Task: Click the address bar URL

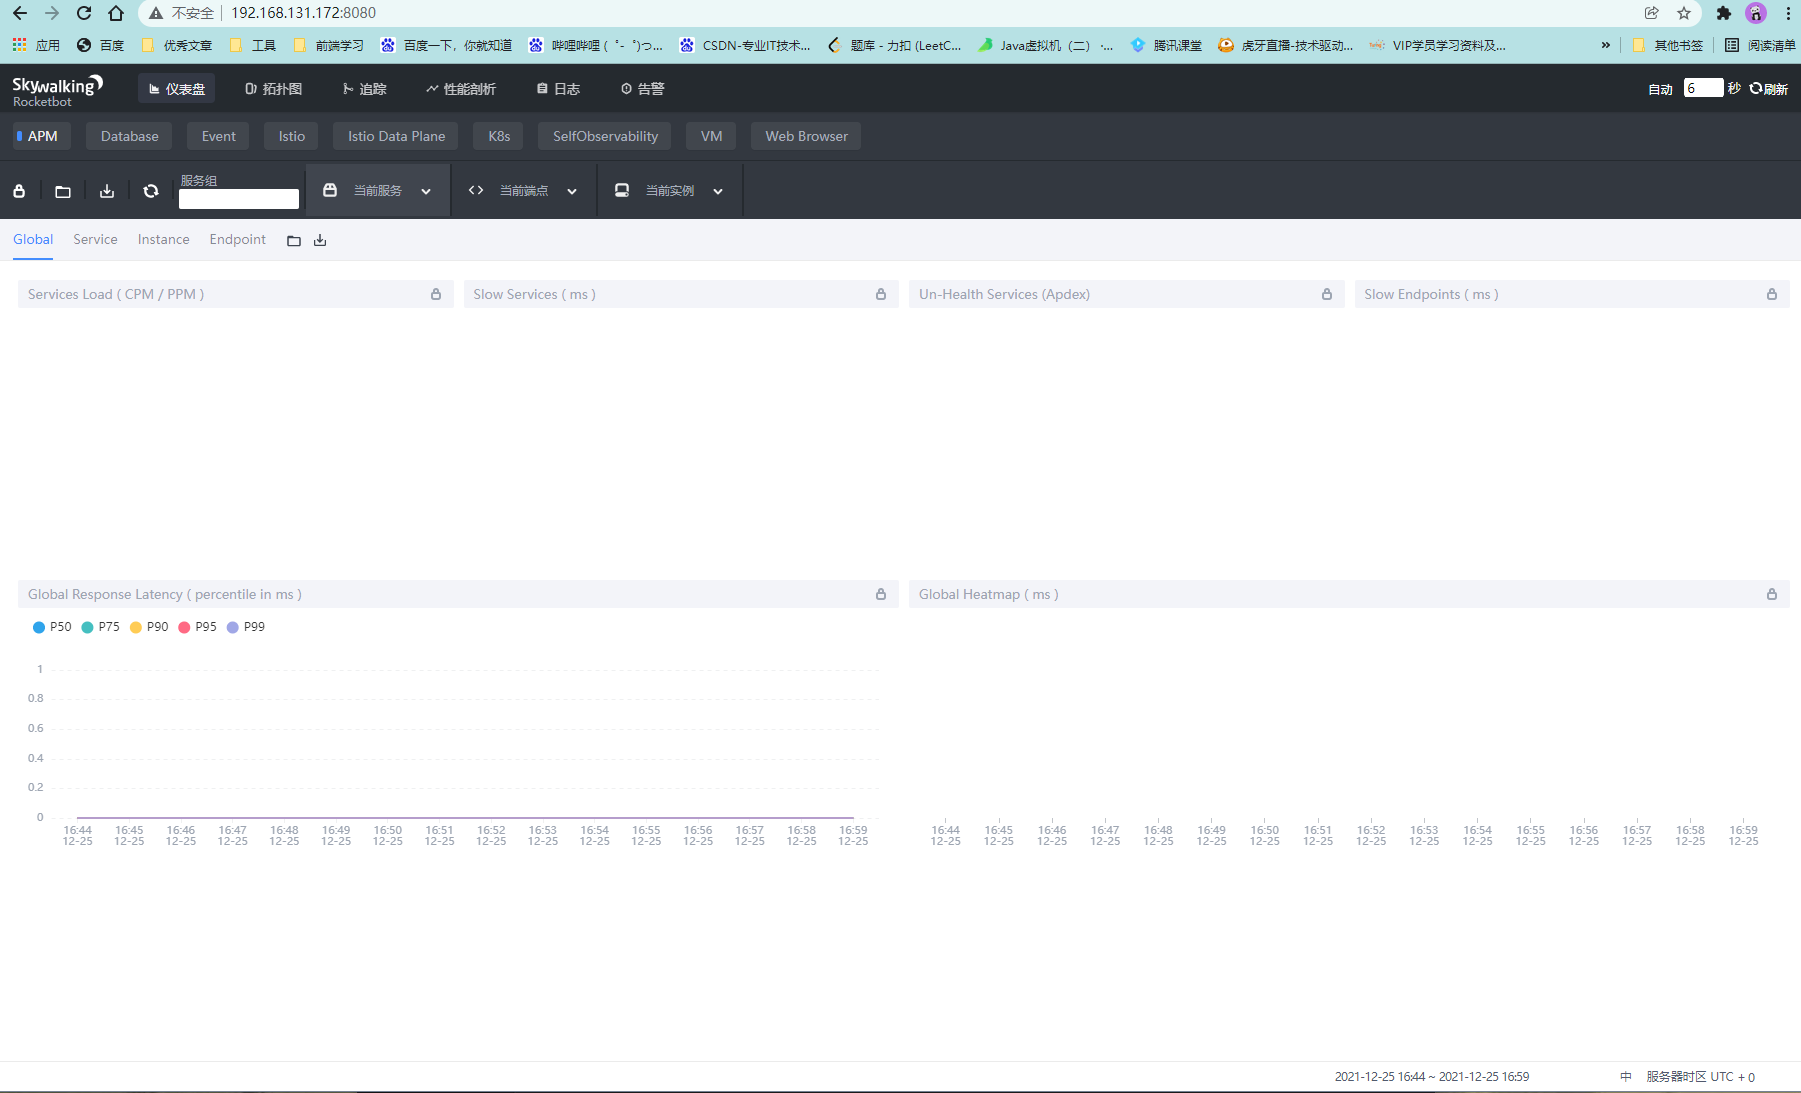Action: 303,13
